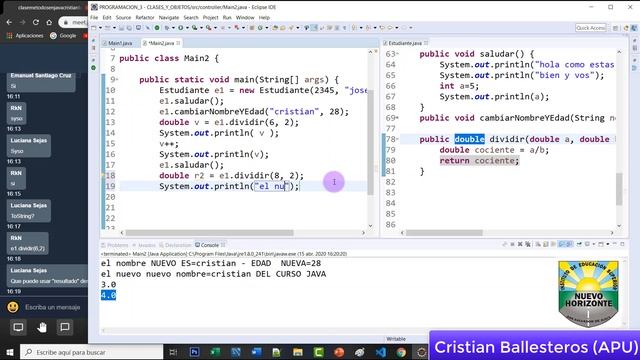640x360 pixels.
Task: Open the Window menu
Action: (245, 18)
